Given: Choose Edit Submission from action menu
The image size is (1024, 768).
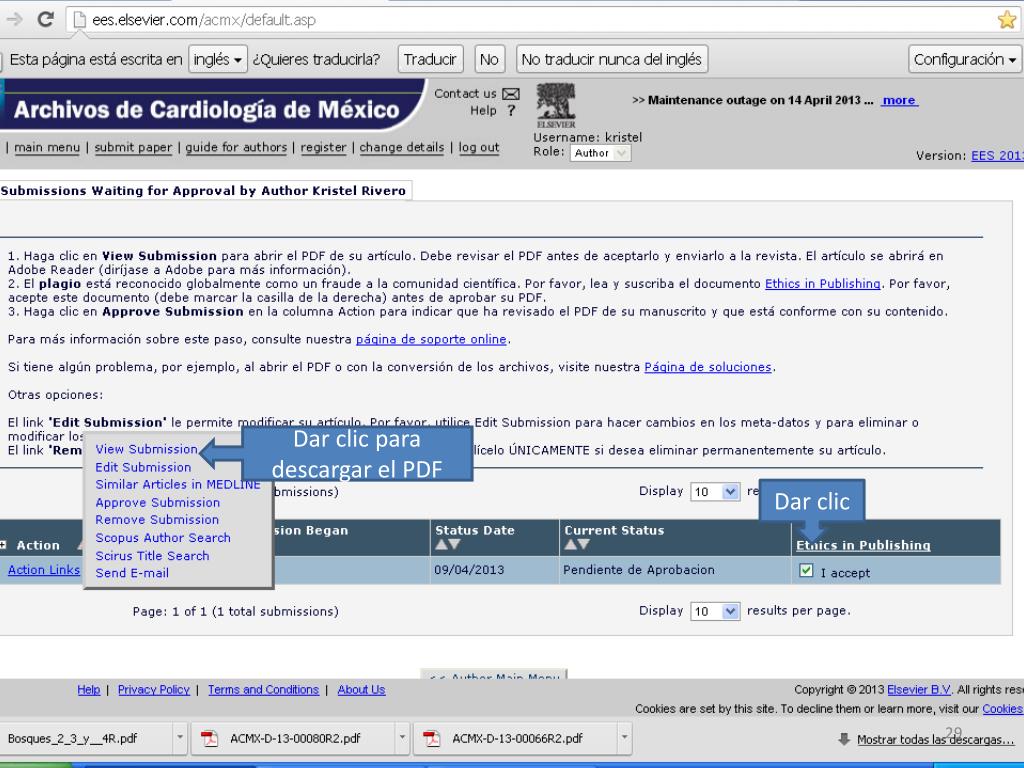Looking at the screenshot, I should point(143,468).
